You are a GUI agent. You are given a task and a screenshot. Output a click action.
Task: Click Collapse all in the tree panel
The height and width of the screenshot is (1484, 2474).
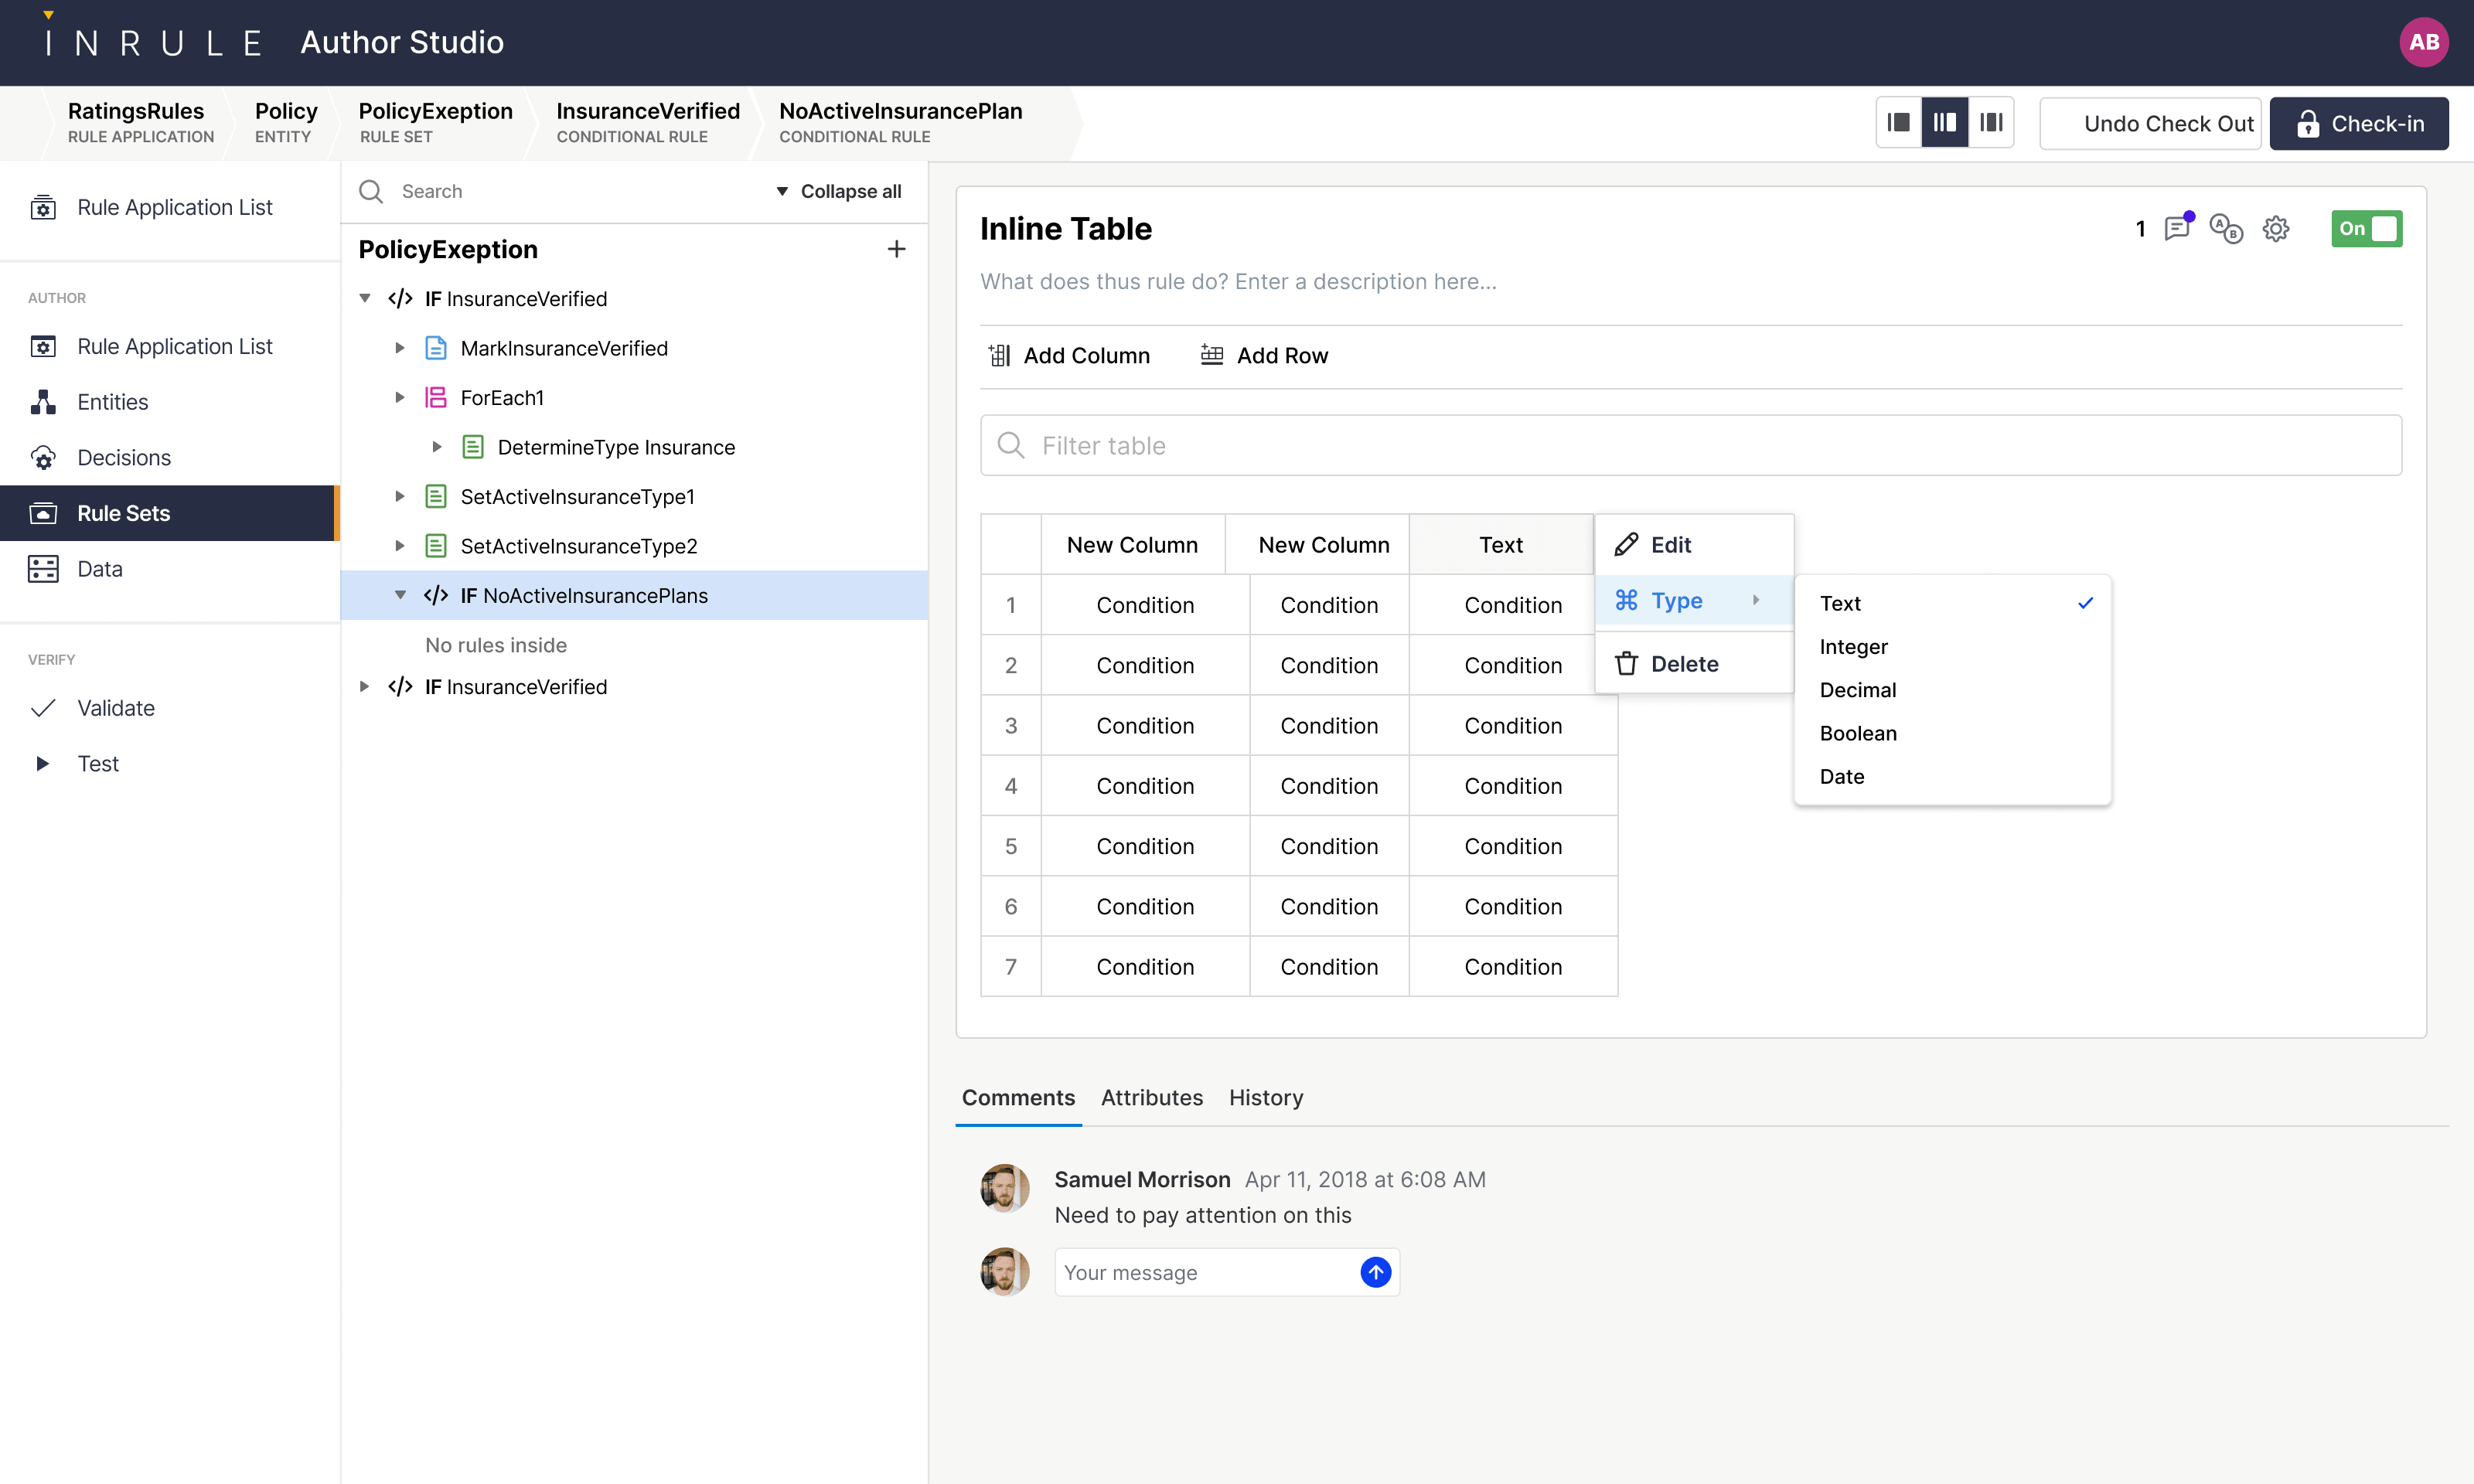click(838, 191)
